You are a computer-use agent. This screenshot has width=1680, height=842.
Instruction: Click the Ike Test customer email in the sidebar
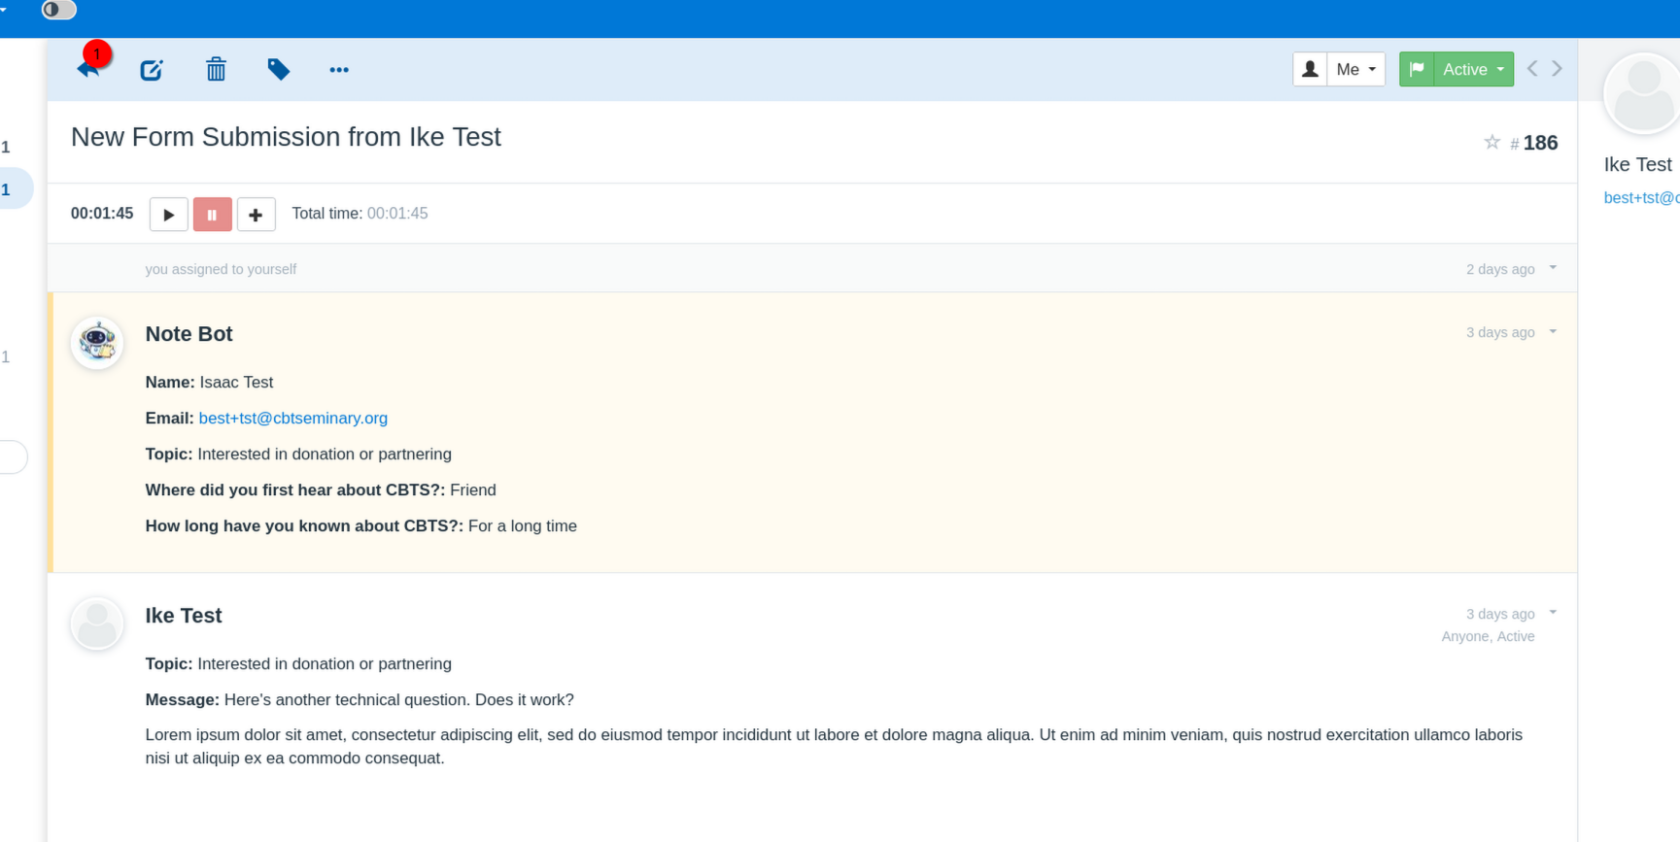click(1641, 198)
